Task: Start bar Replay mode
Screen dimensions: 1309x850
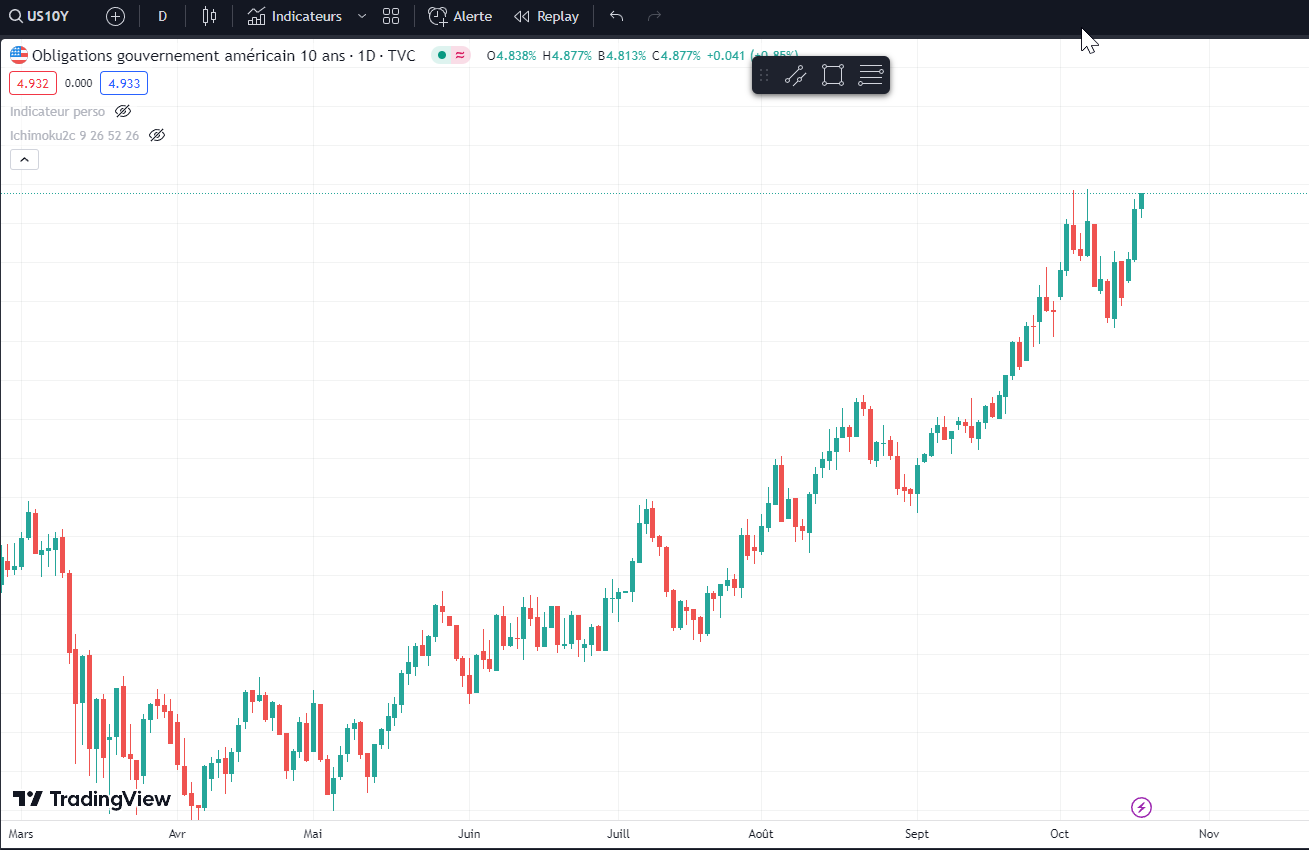Action: (546, 16)
